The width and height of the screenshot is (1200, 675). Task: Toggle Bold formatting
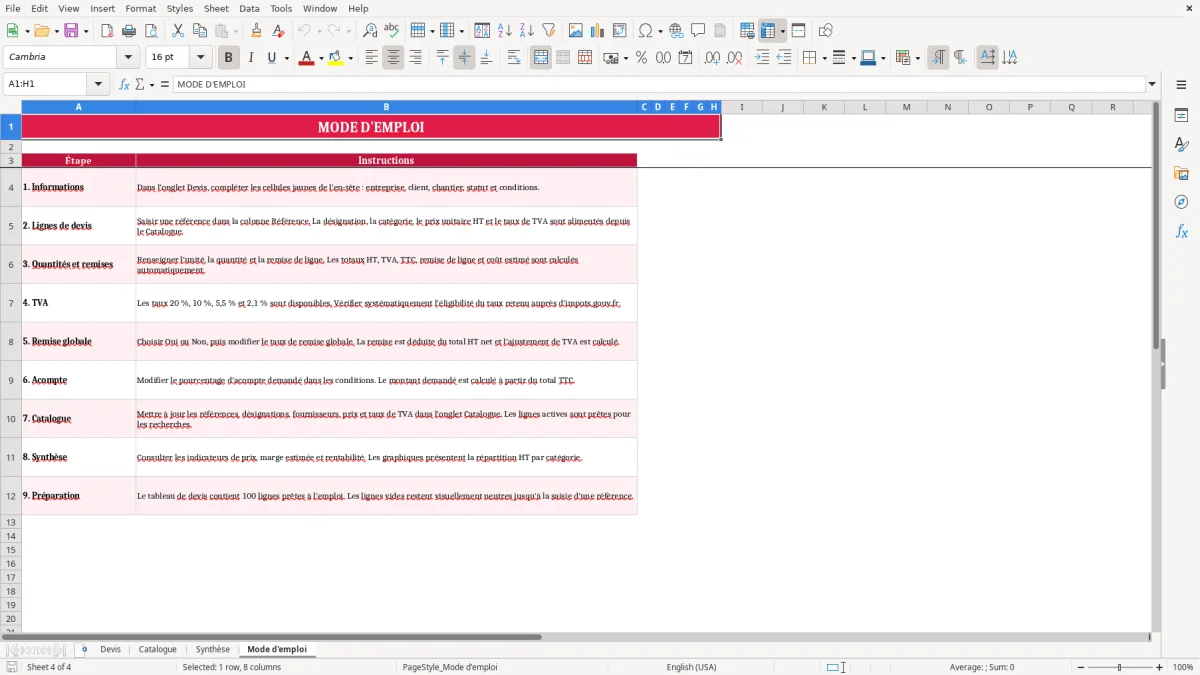[x=229, y=58]
